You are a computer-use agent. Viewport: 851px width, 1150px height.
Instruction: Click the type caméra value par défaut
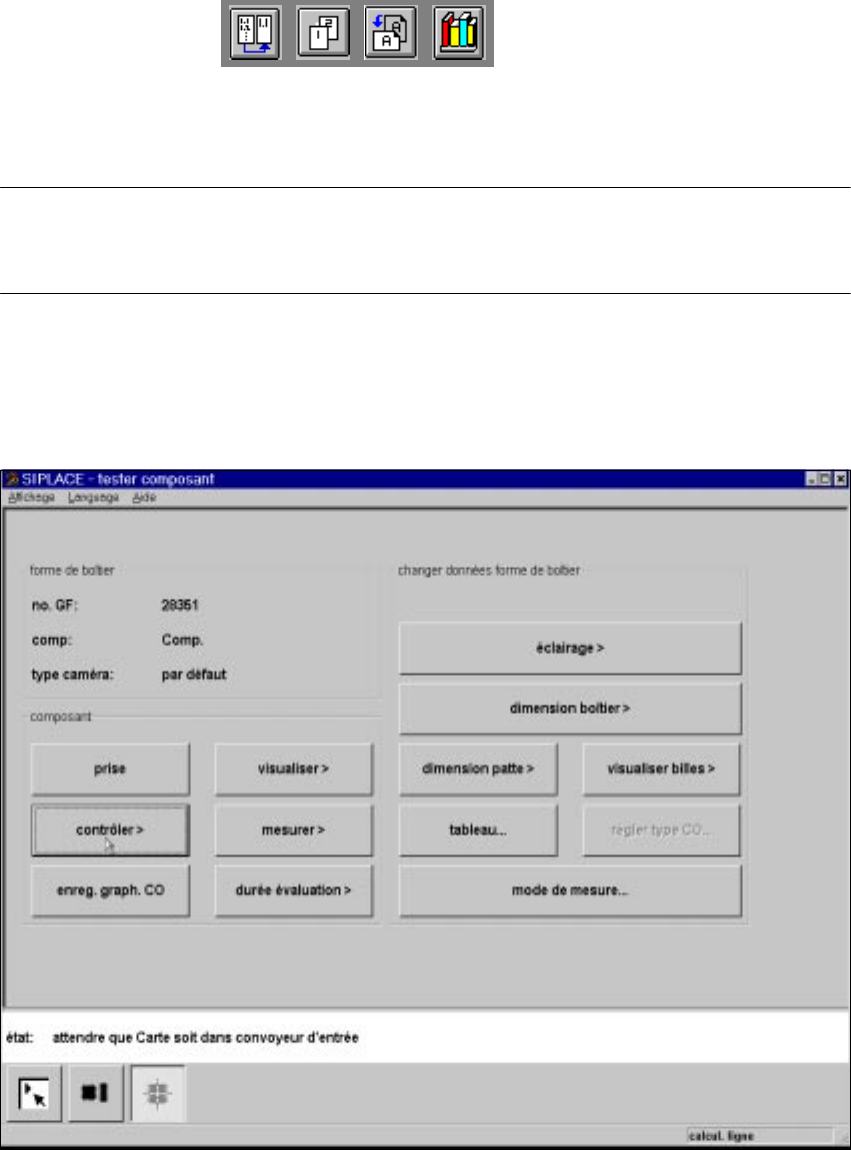point(194,675)
